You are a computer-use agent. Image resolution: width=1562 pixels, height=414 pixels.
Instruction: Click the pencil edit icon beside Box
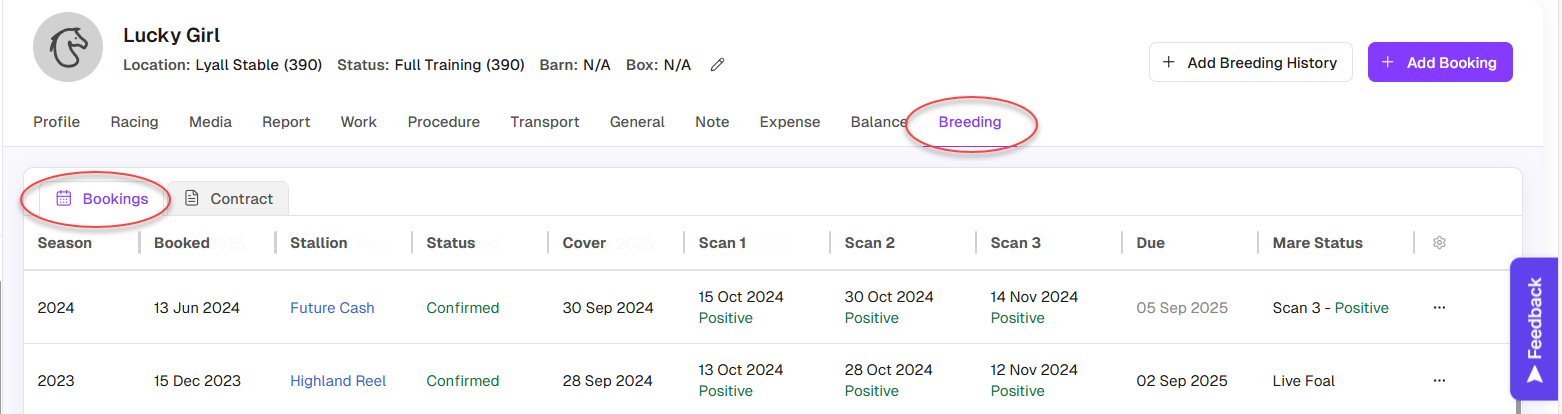click(x=717, y=65)
